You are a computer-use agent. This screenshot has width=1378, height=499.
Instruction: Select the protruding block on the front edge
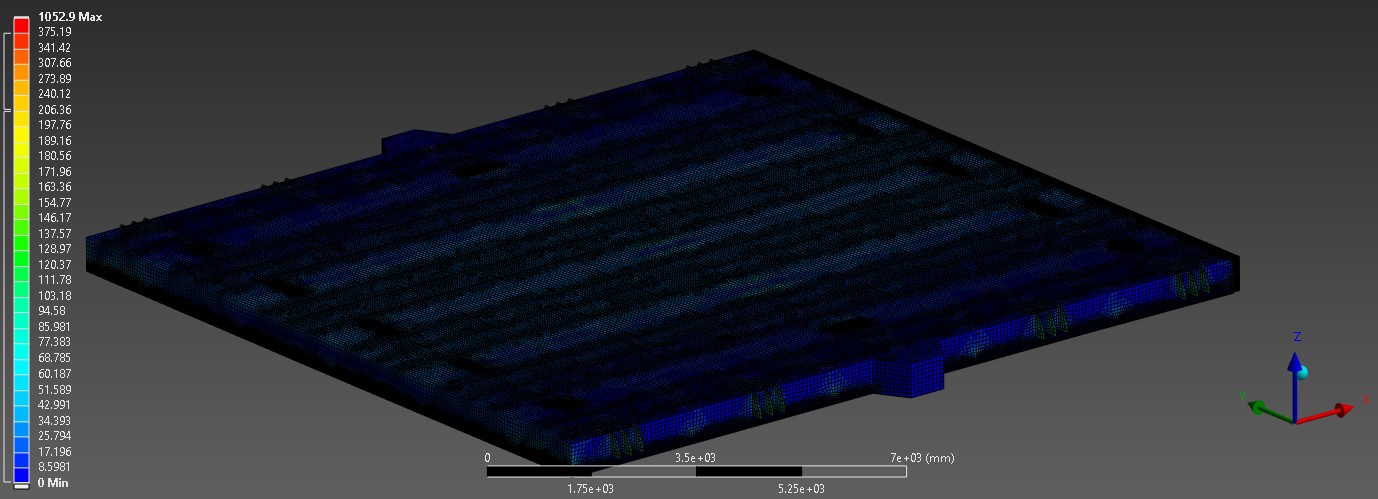pos(908,369)
